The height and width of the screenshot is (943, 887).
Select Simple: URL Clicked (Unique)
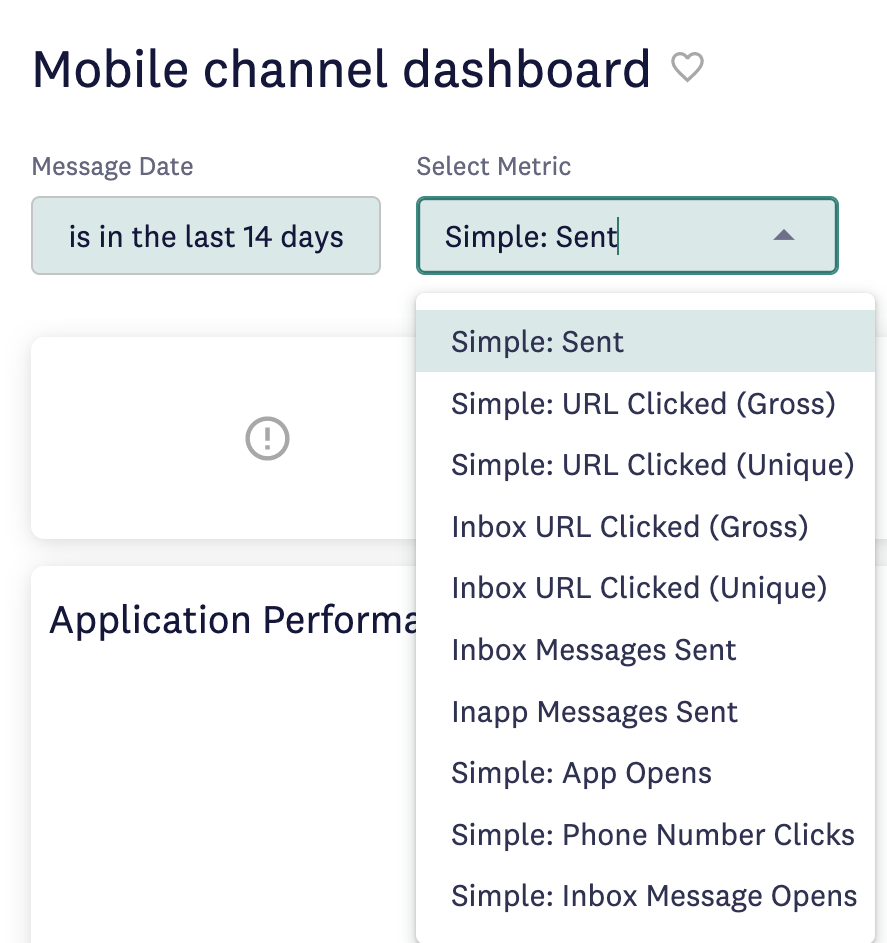645,464
